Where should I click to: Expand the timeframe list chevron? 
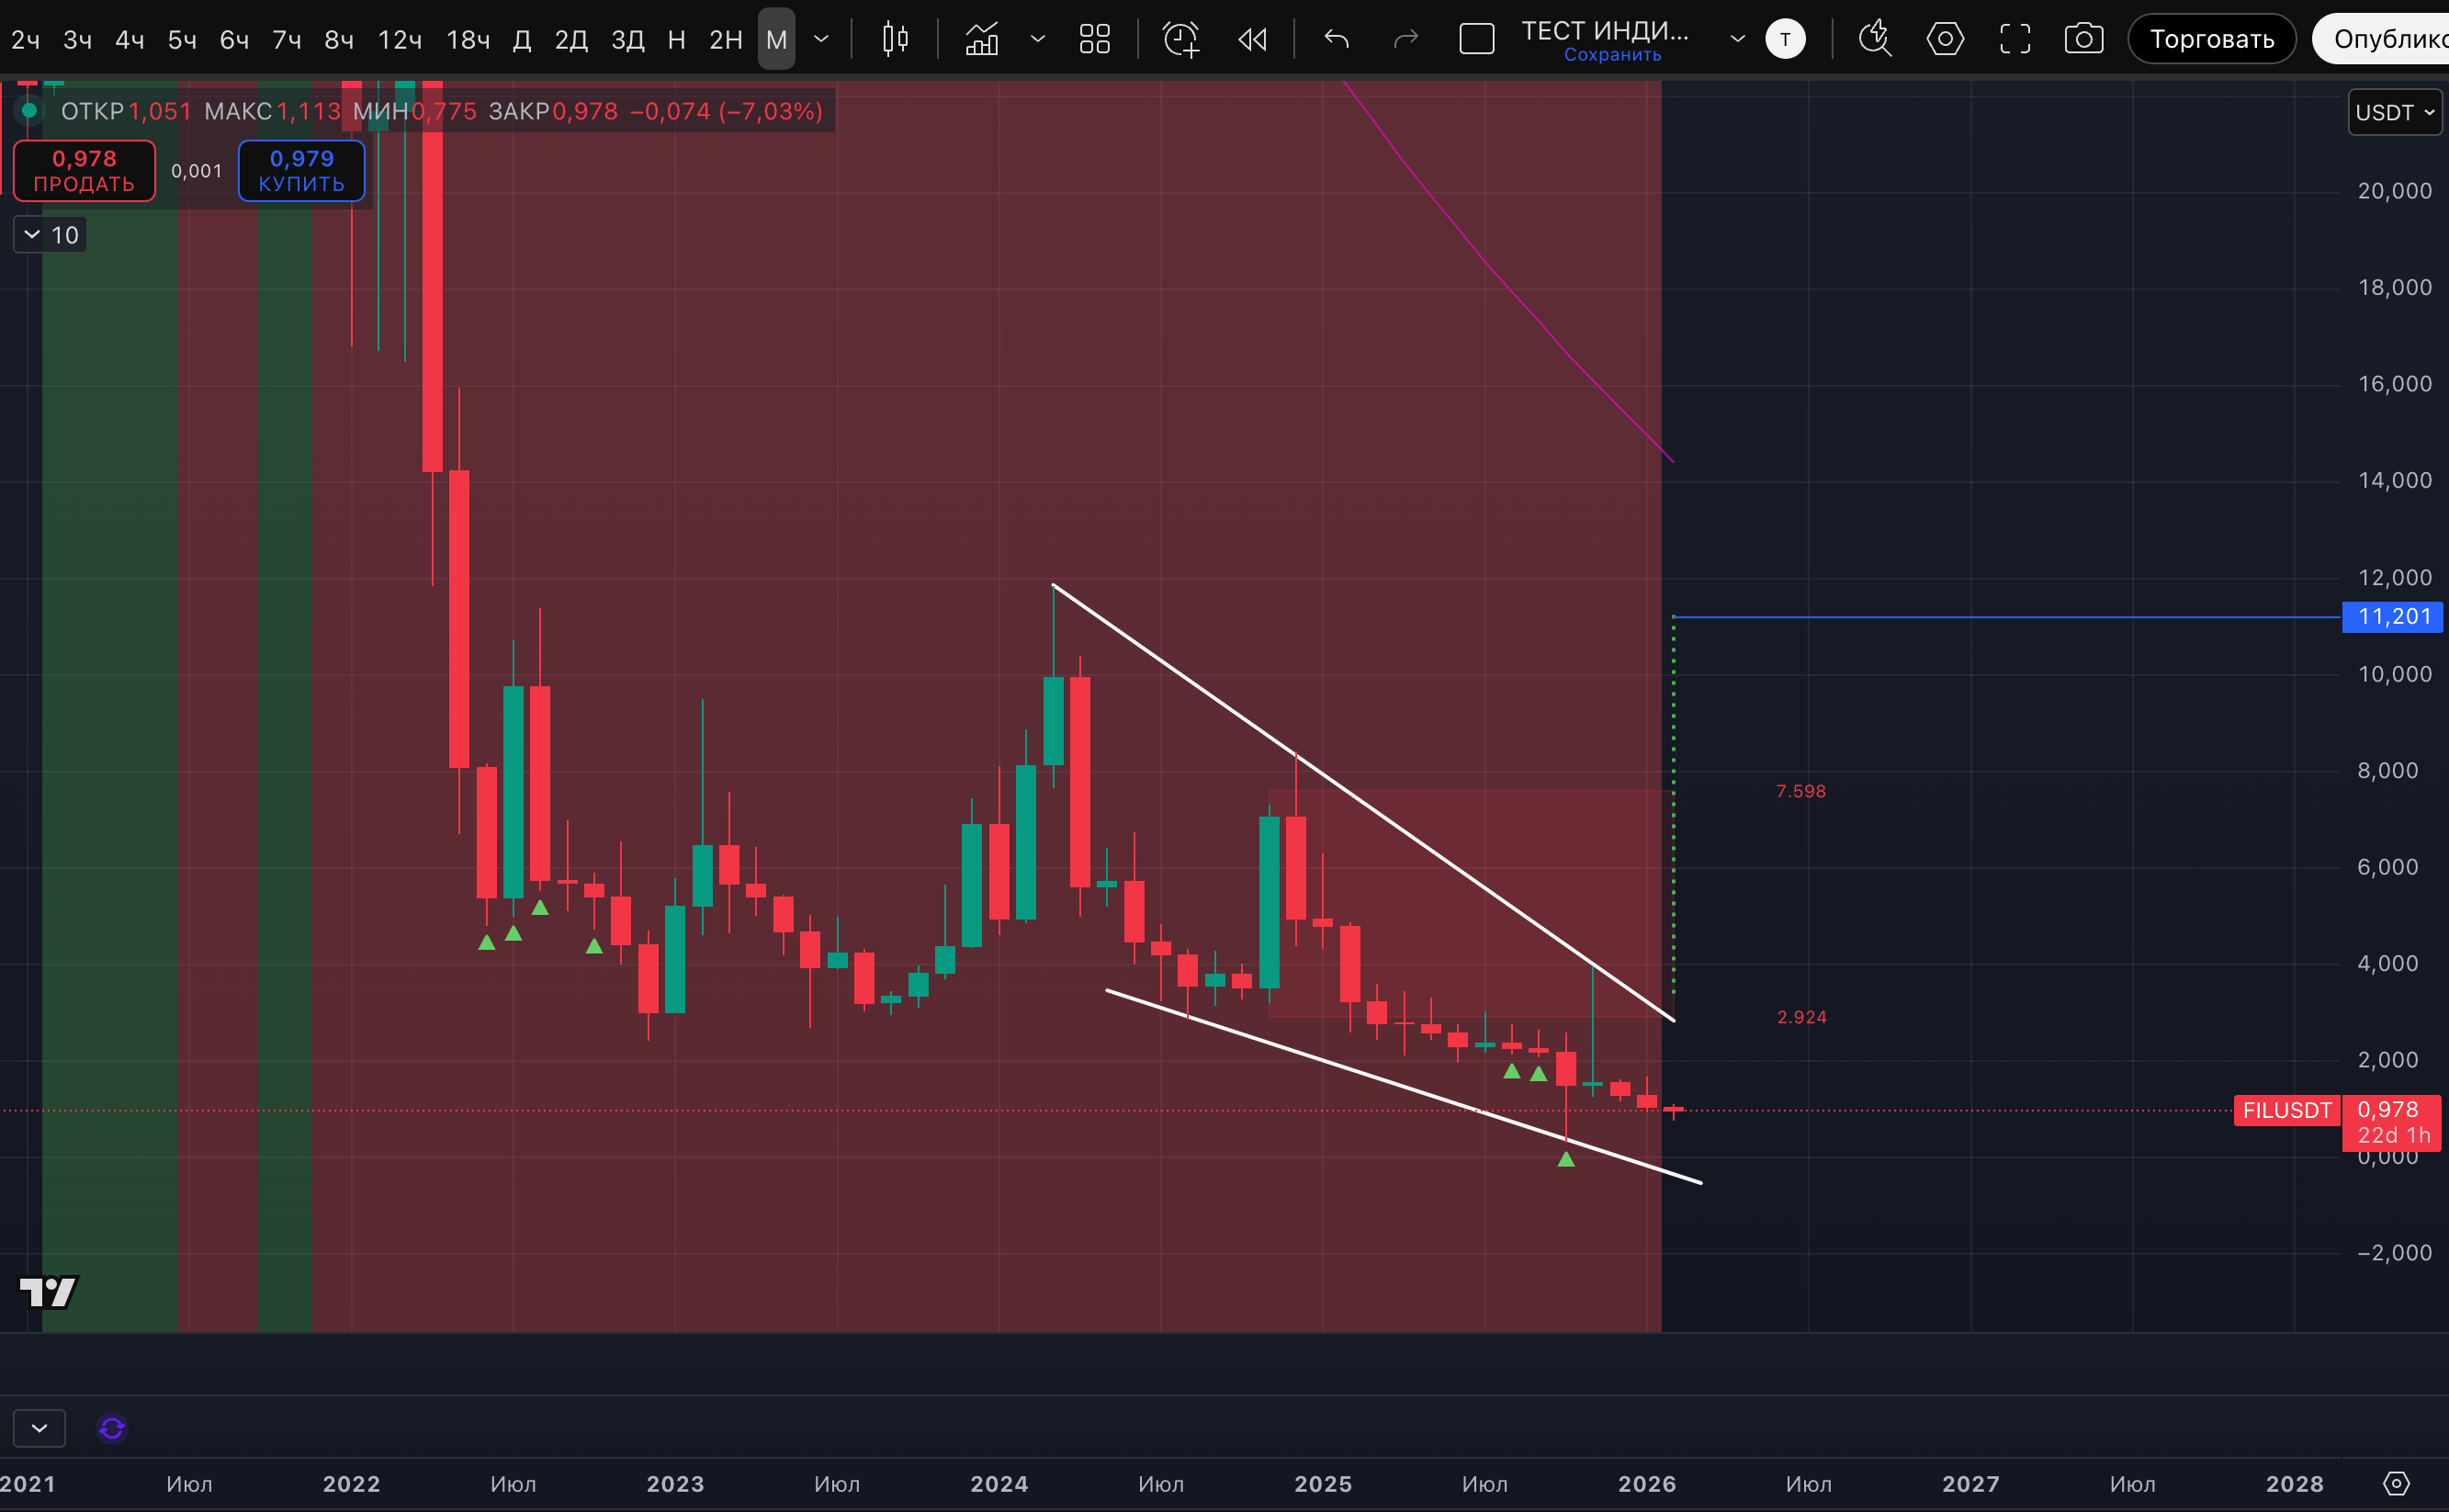821,39
